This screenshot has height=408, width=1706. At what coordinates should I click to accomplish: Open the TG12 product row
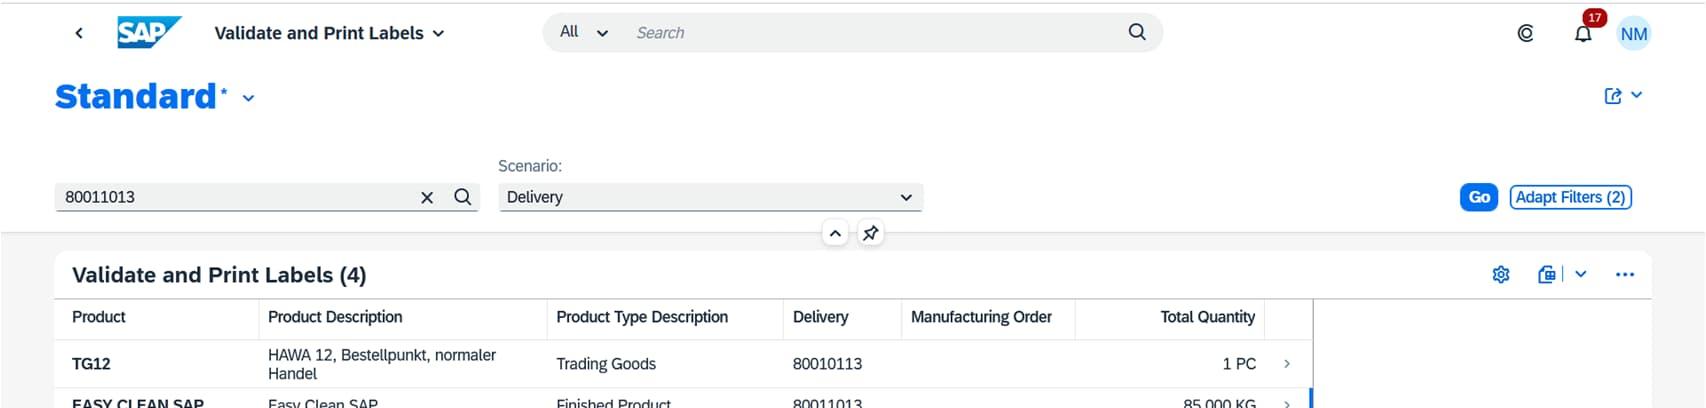click(x=1286, y=364)
